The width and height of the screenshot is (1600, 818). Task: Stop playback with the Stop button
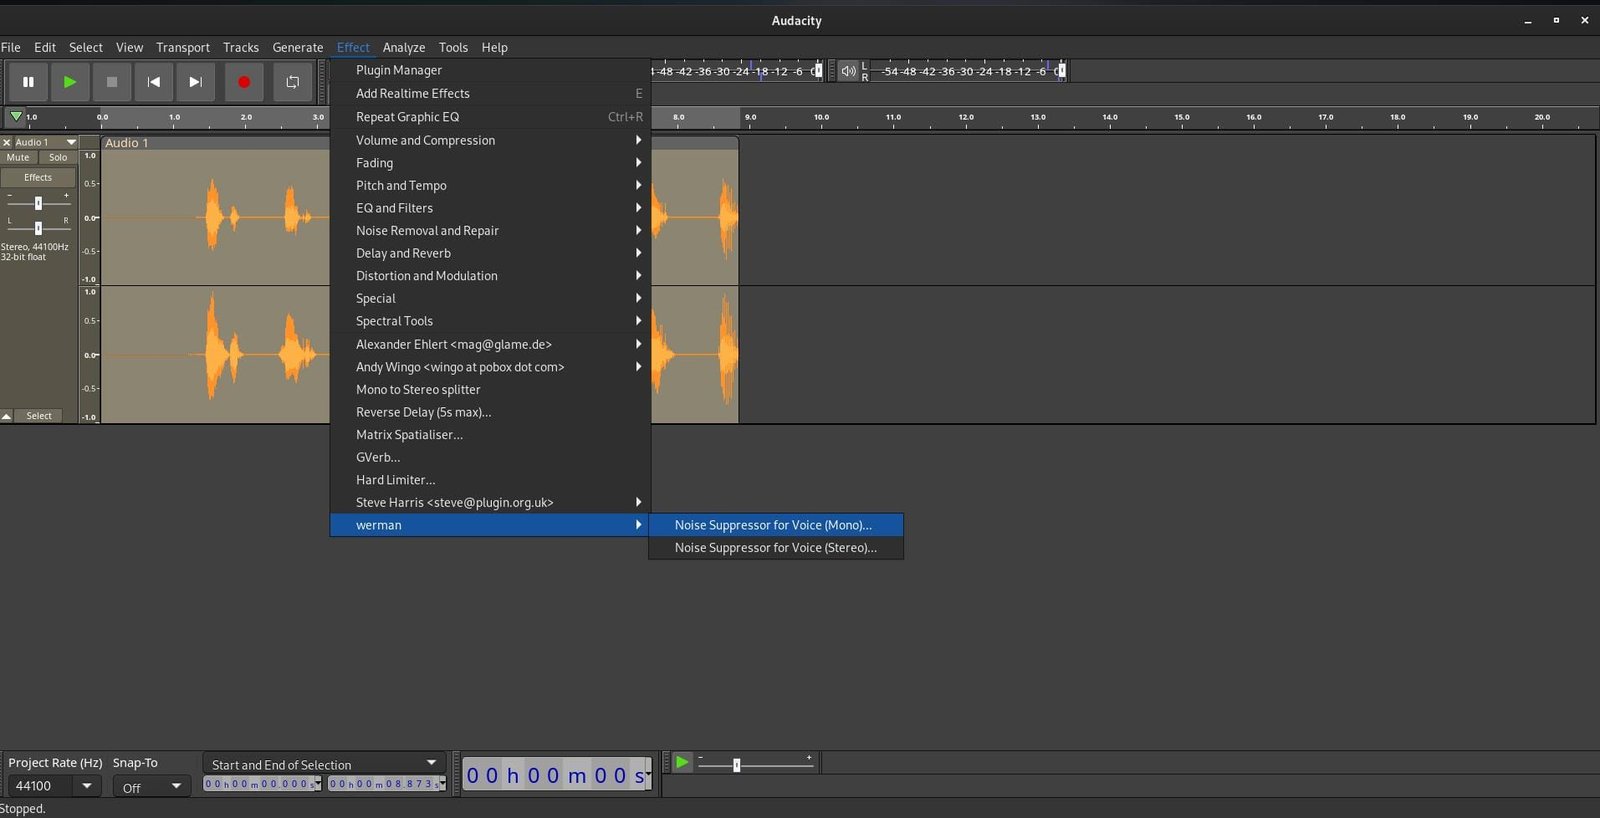(112, 82)
